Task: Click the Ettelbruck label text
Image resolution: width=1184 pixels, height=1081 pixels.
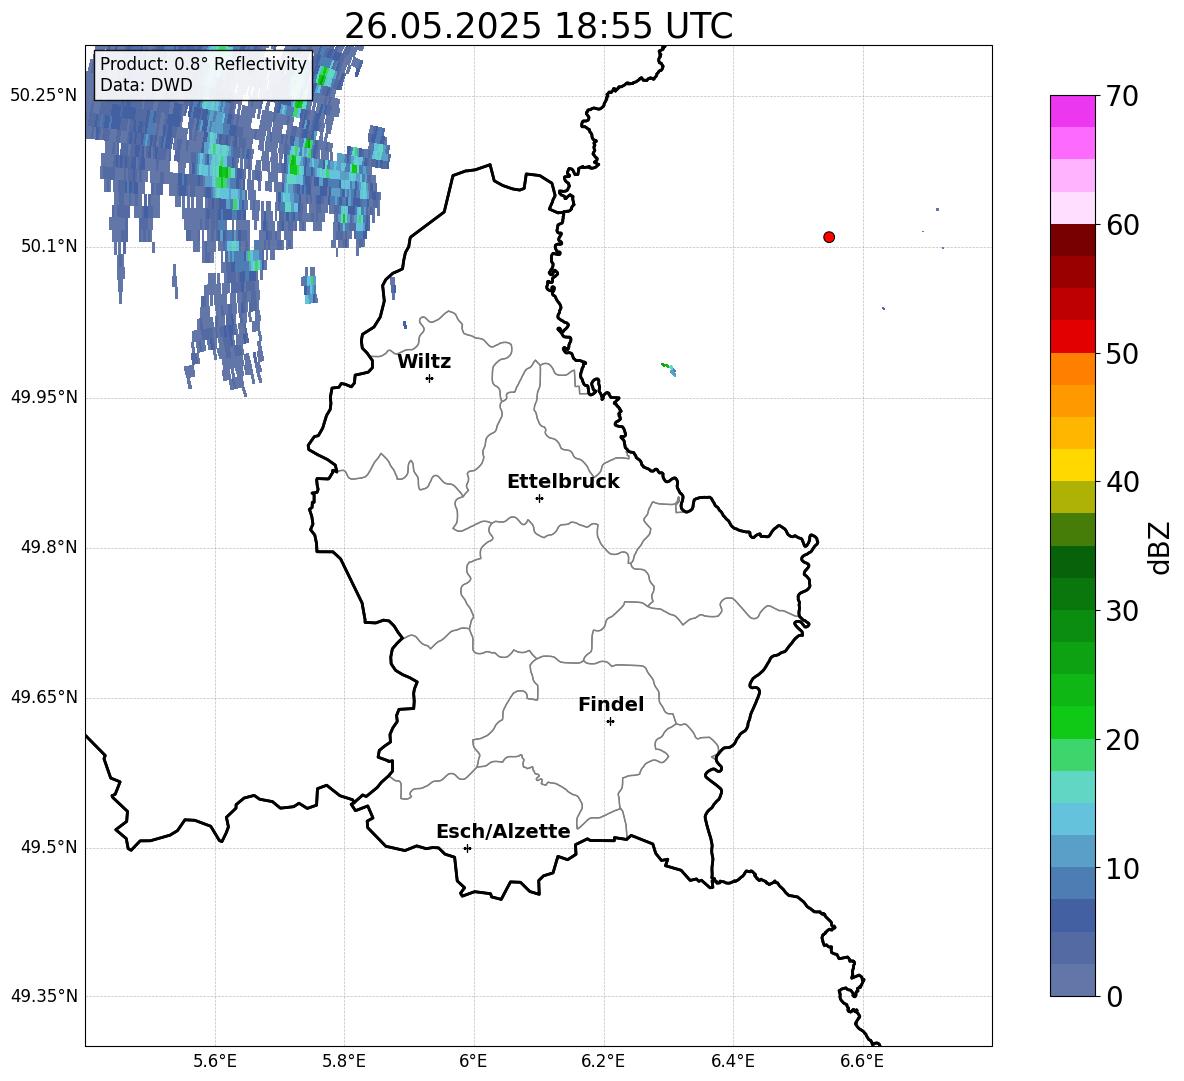Action: 563,482
